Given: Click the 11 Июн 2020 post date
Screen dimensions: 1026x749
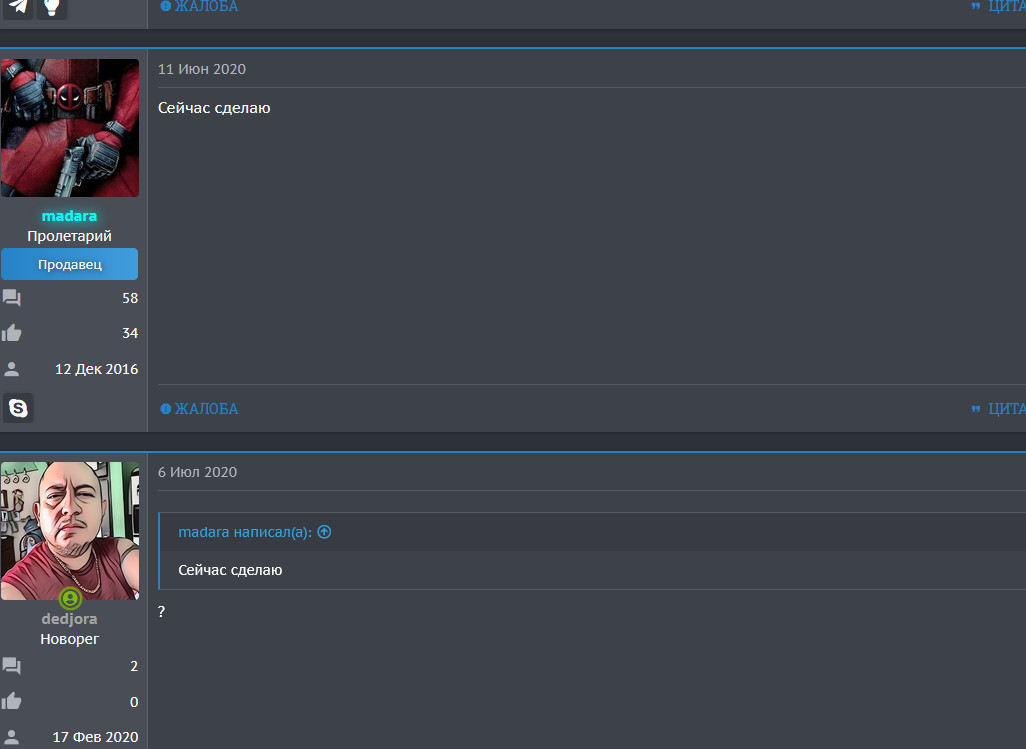Looking at the screenshot, I should (202, 69).
